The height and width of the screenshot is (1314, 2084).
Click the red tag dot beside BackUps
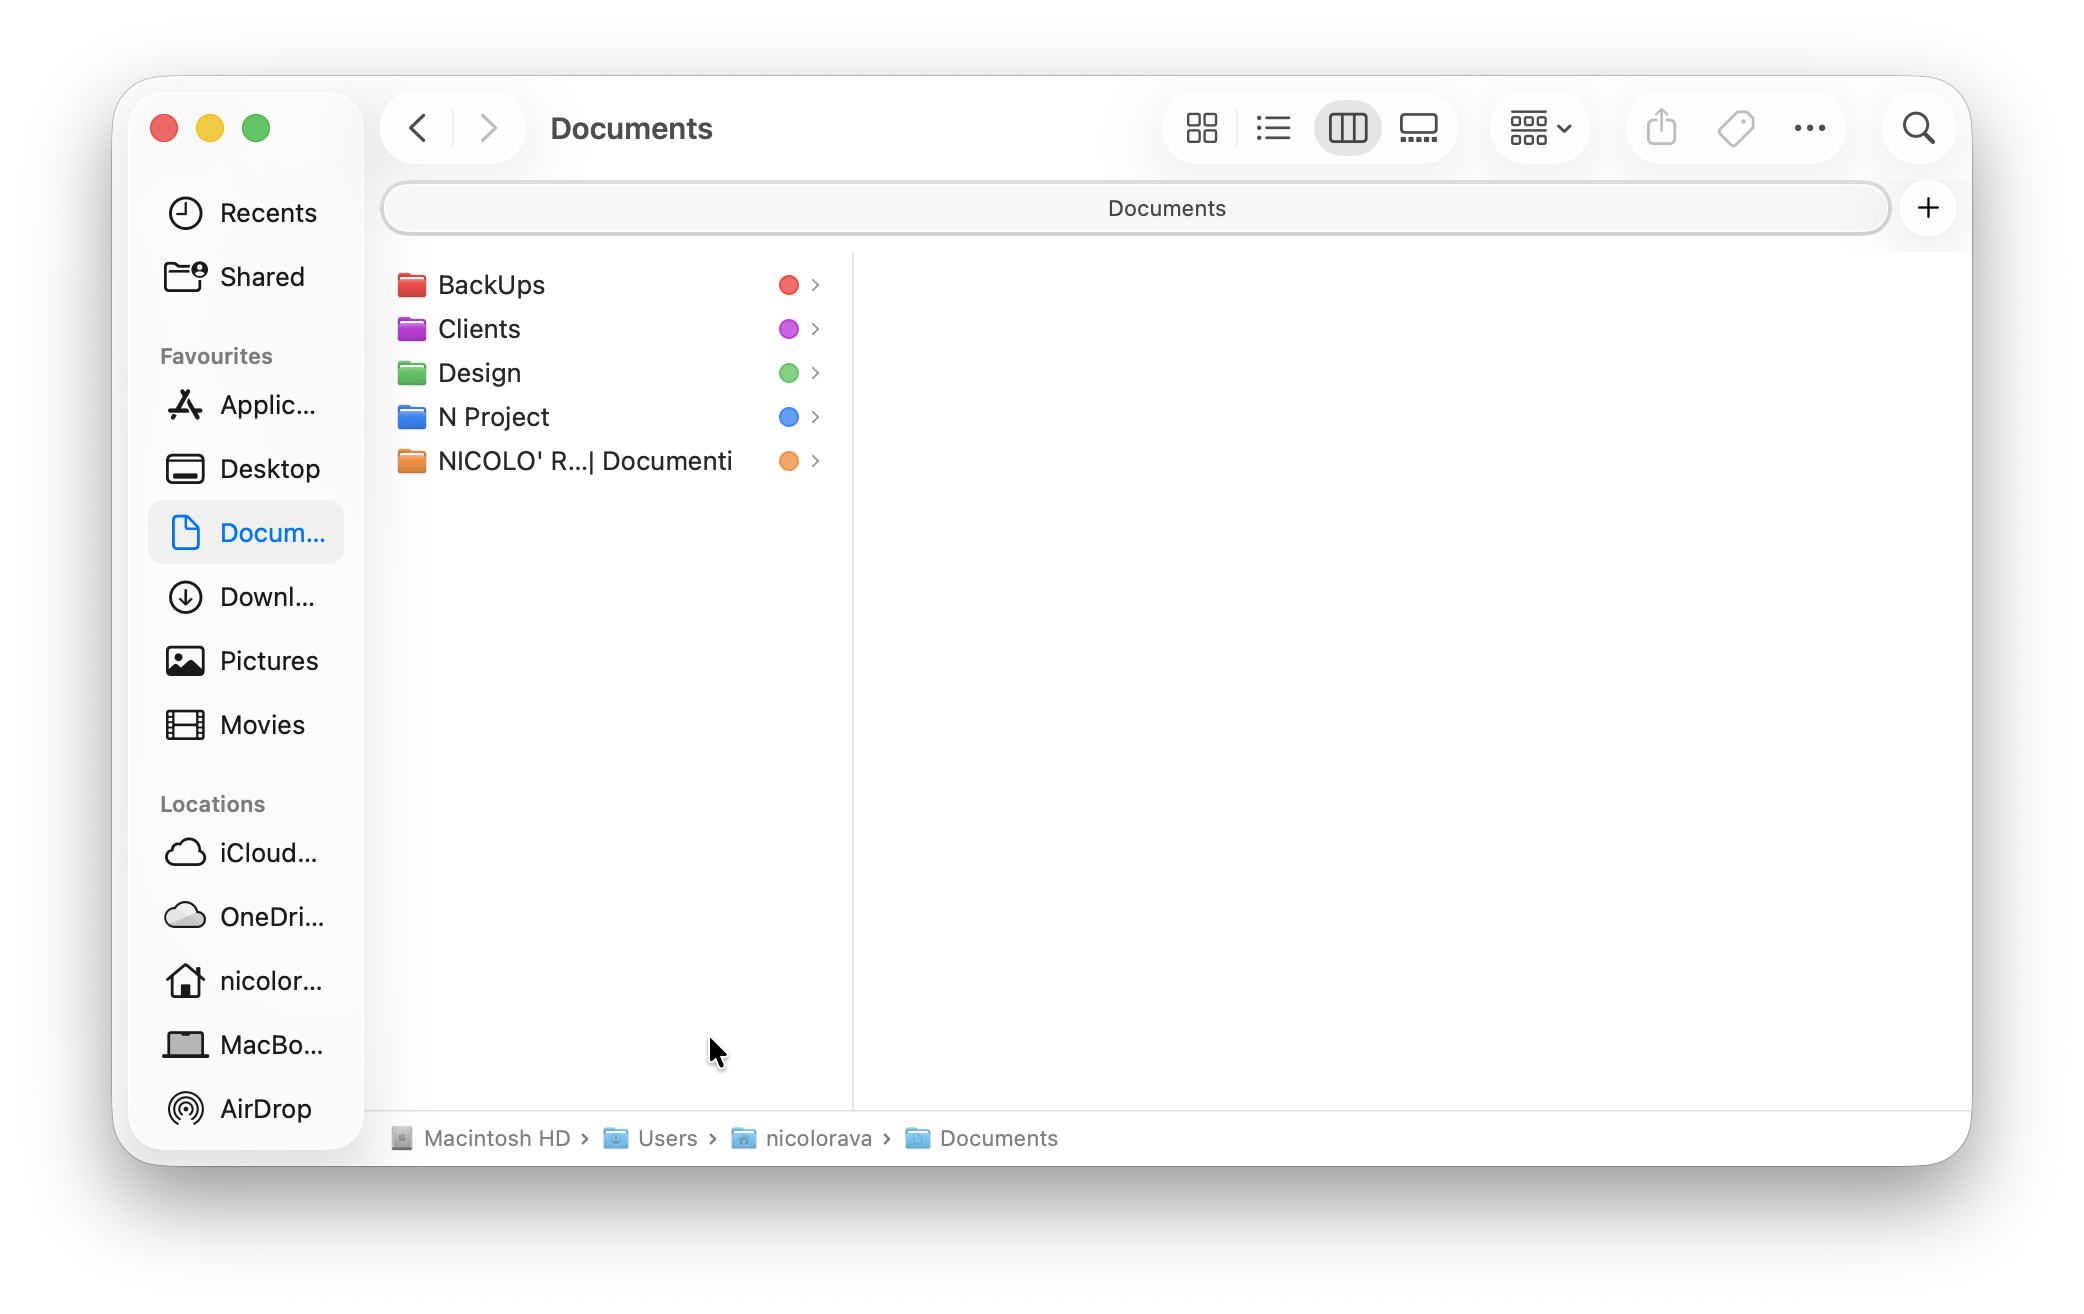tap(791, 285)
